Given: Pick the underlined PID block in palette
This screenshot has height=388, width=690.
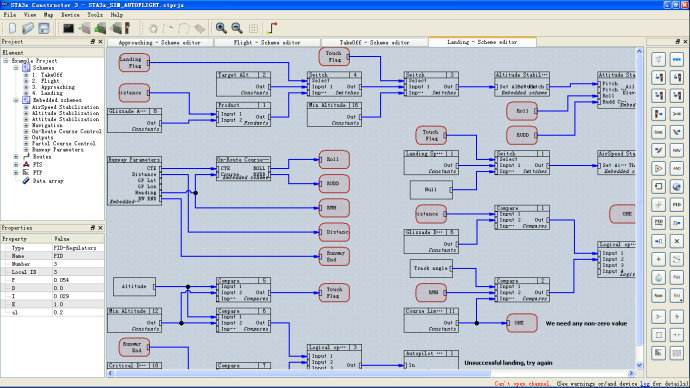Looking at the screenshot, I should tap(658, 223).
